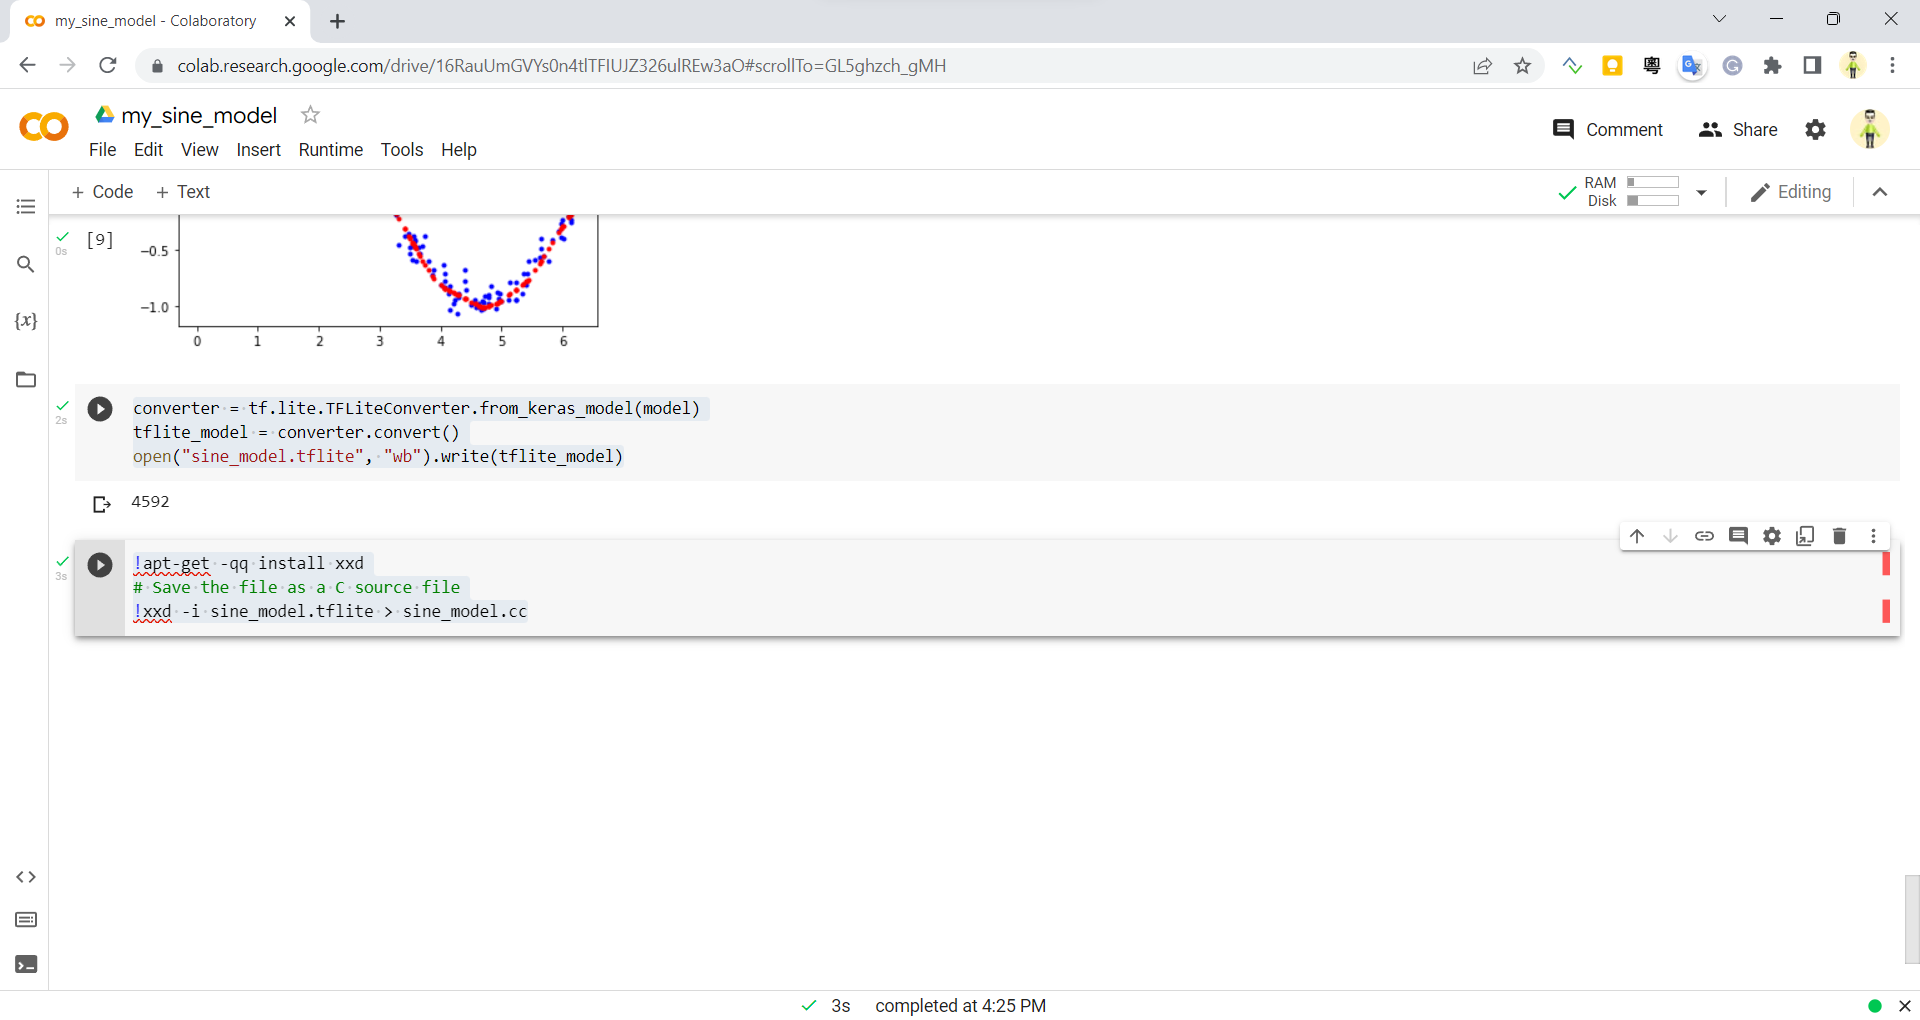Open the variables inspector panel
Image resolution: width=1920 pixels, height=1020 pixels.
click(x=26, y=321)
